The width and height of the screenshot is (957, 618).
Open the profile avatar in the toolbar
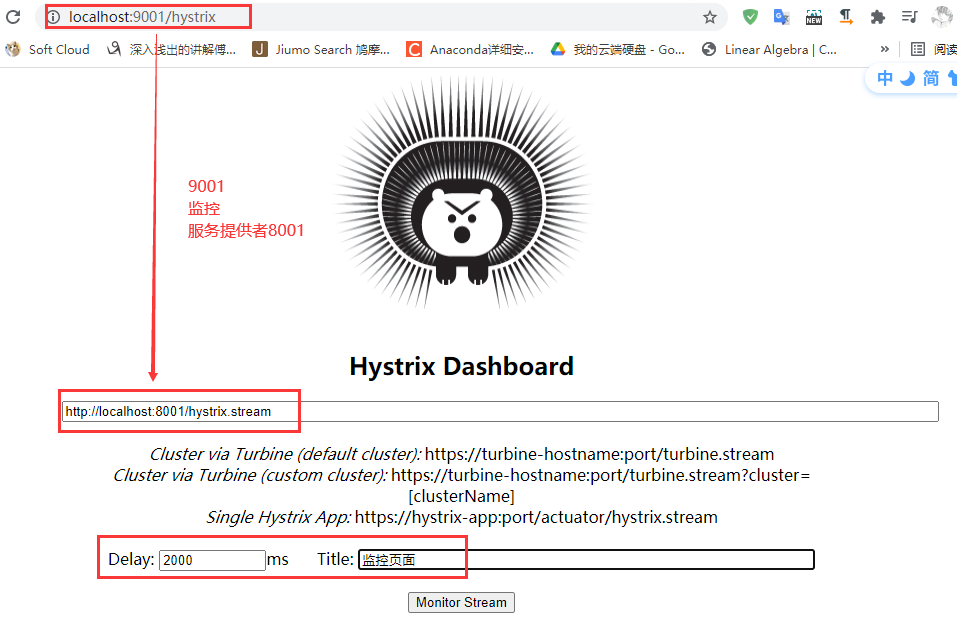(x=942, y=17)
